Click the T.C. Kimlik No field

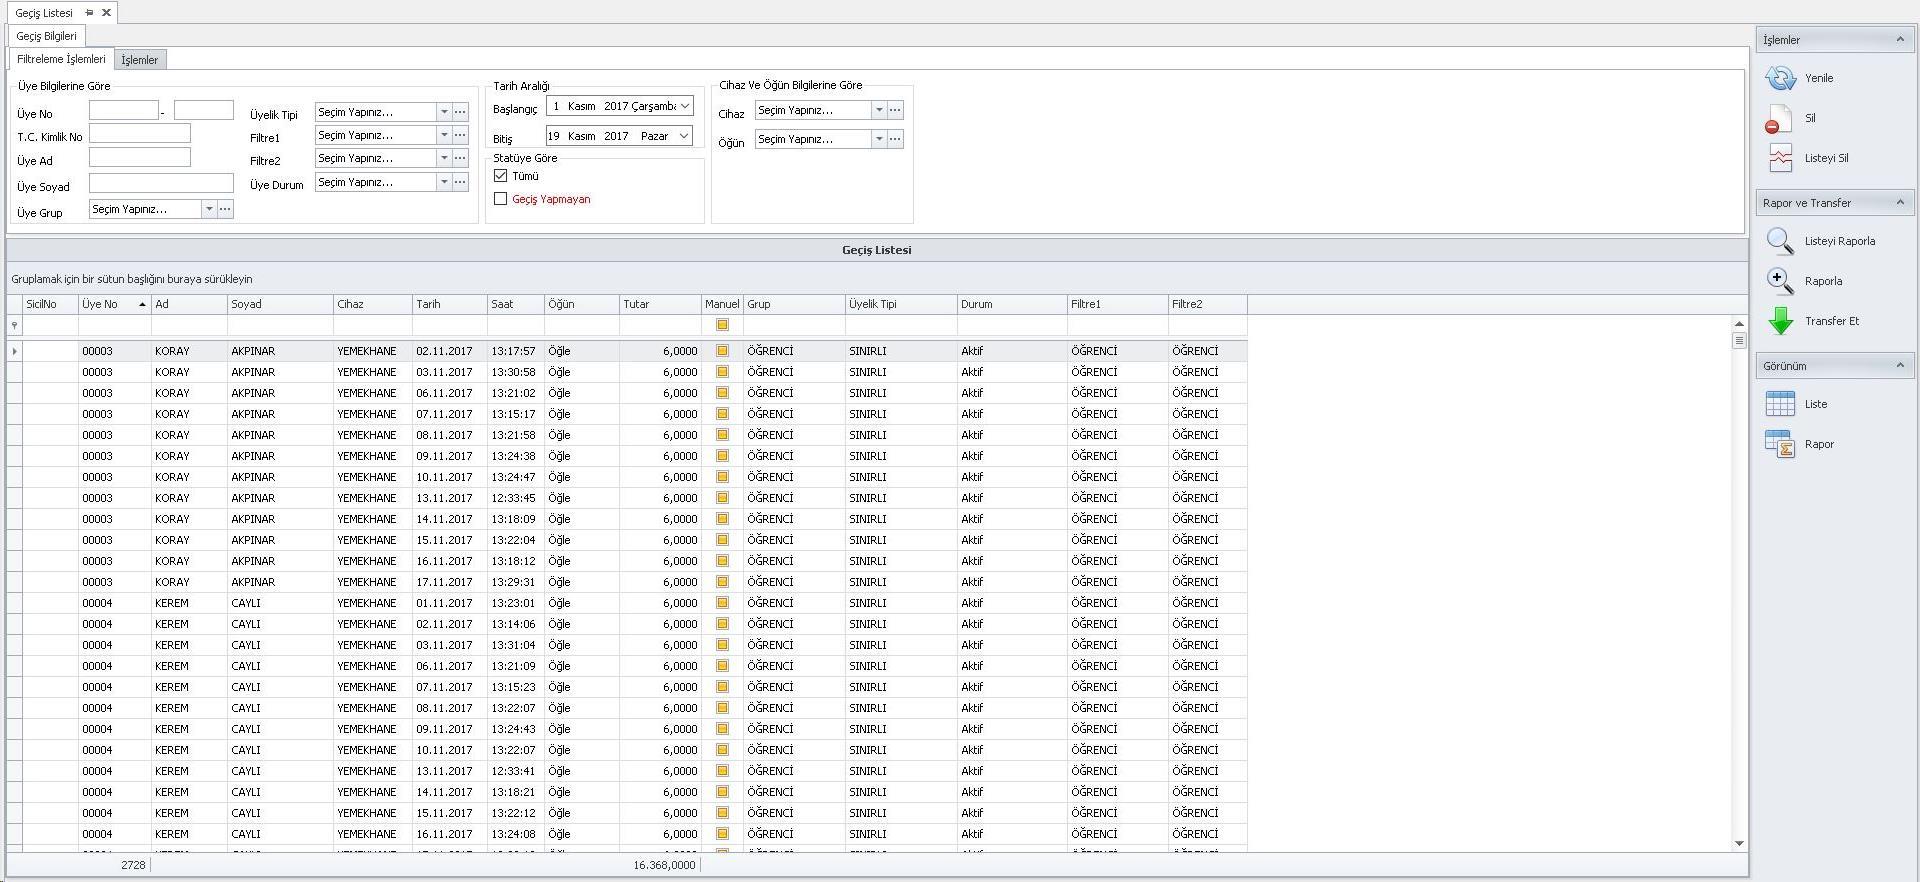pyautogui.click(x=139, y=134)
